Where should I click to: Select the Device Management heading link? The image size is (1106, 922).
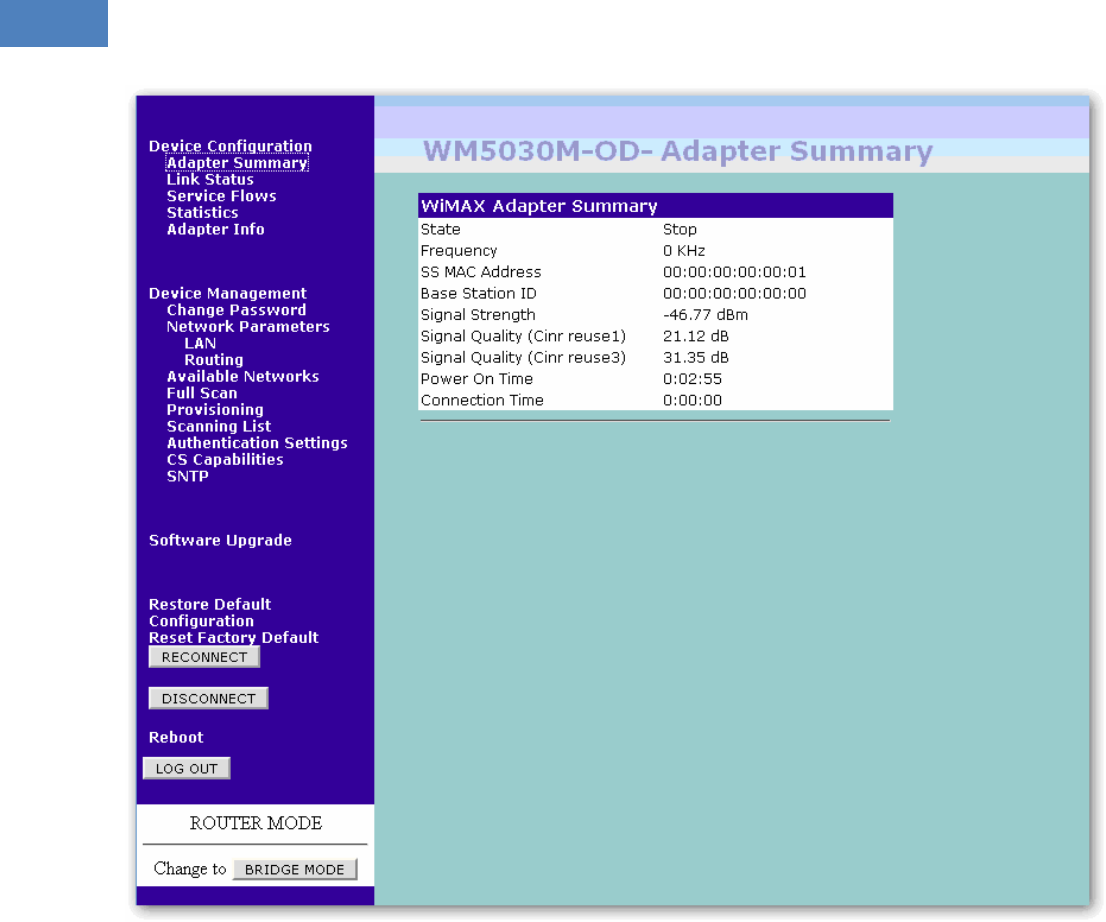227,293
